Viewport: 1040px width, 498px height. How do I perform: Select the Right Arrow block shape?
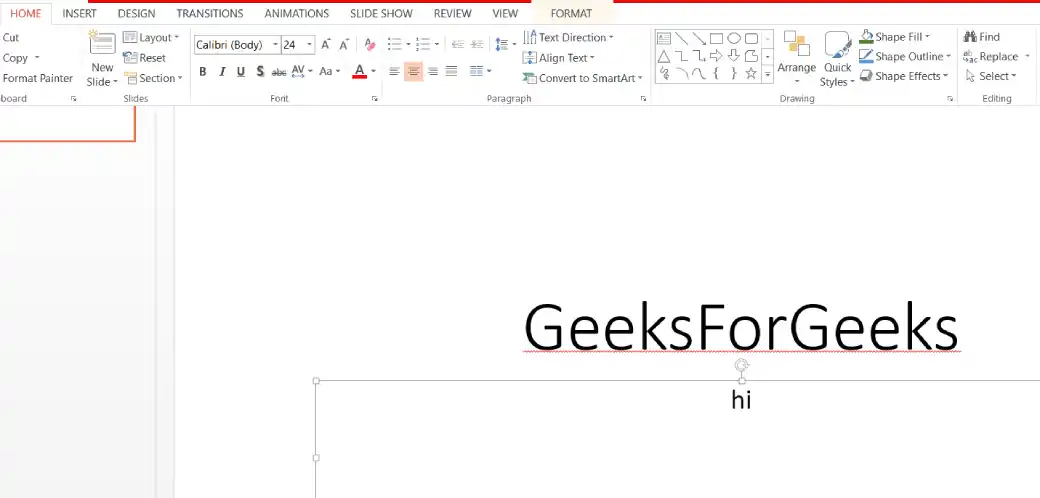click(716, 56)
